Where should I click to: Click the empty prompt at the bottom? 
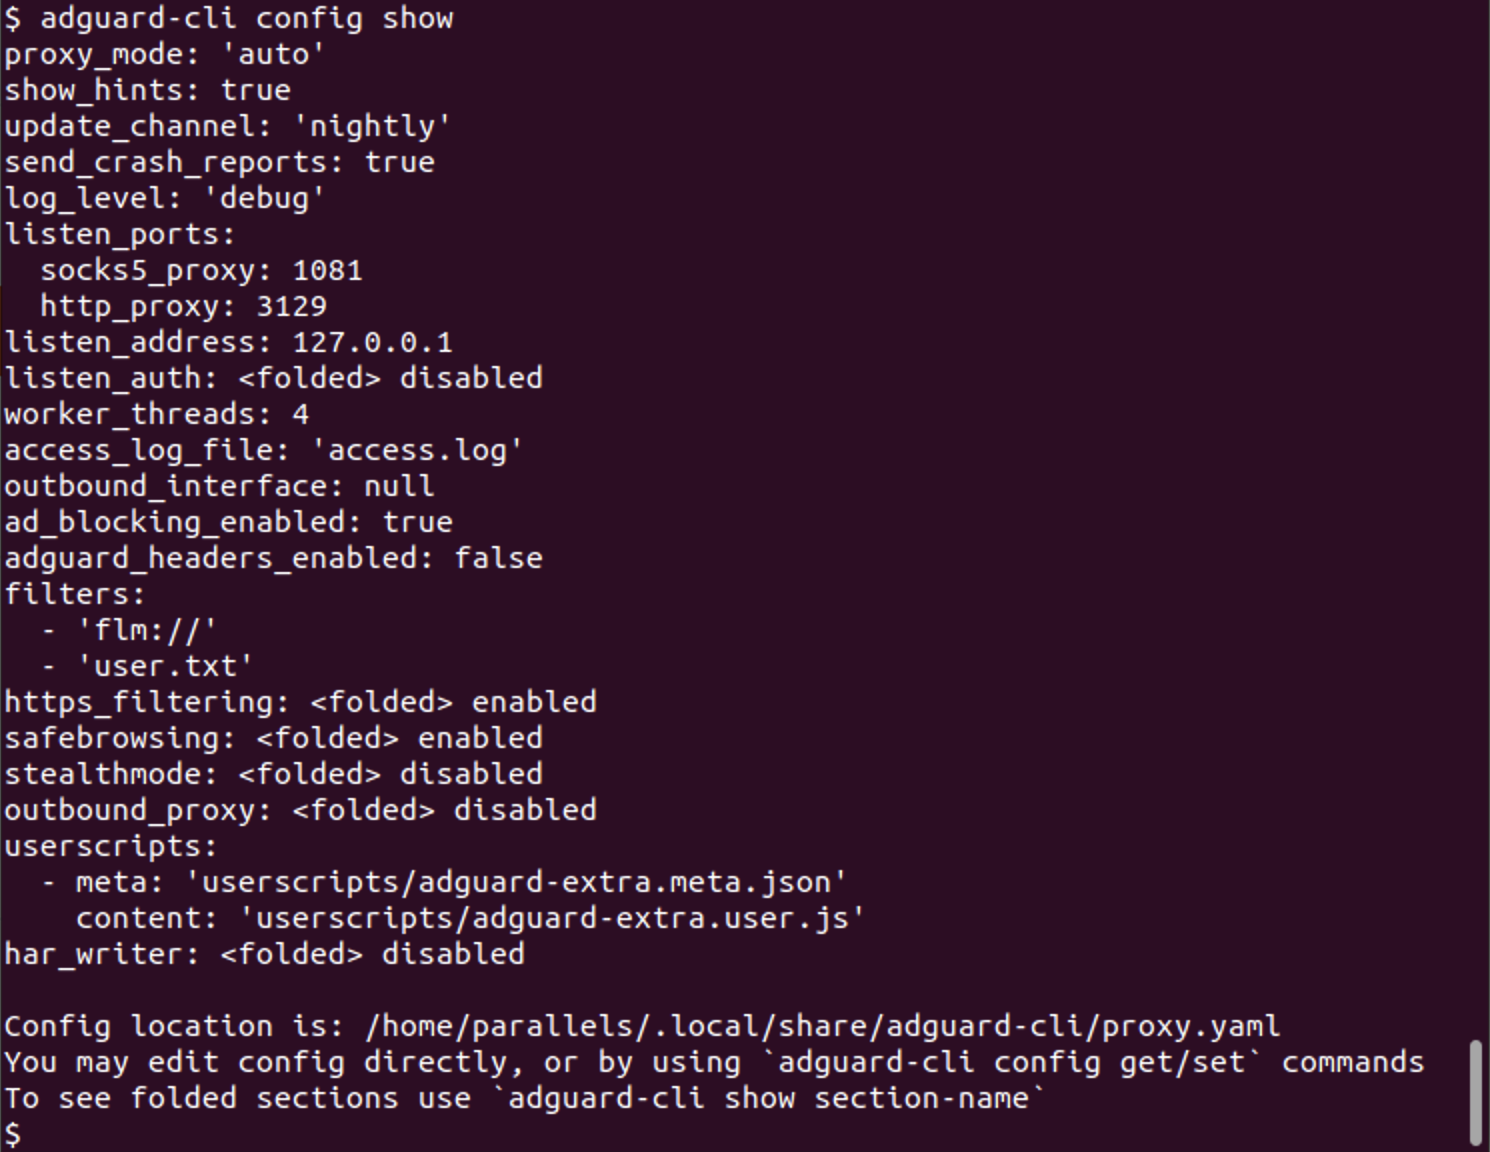click(12, 1134)
